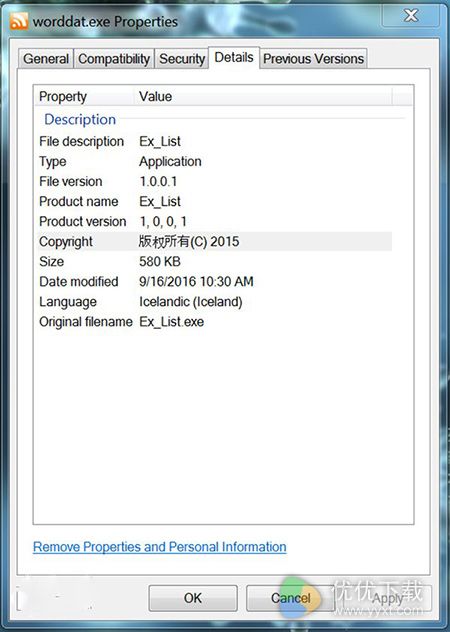Open Remove Properties and Personal Information link
Viewport: 450px width, 632px height.
pos(160,547)
